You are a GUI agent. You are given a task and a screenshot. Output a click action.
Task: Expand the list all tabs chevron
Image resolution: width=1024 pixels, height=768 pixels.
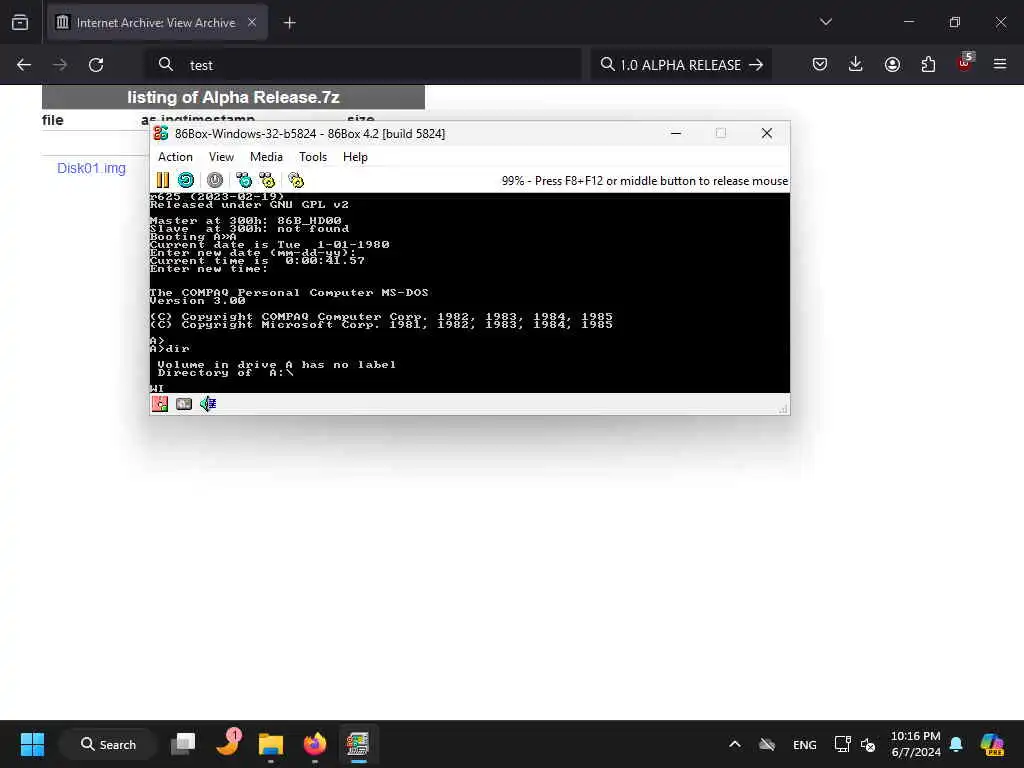coord(826,22)
